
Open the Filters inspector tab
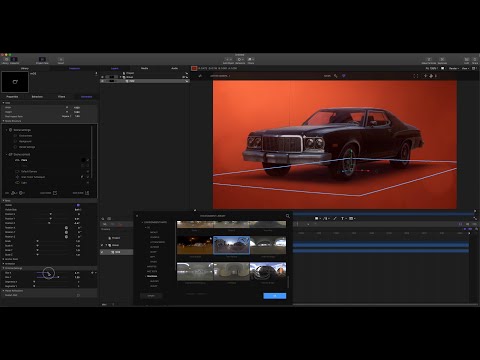62,97
